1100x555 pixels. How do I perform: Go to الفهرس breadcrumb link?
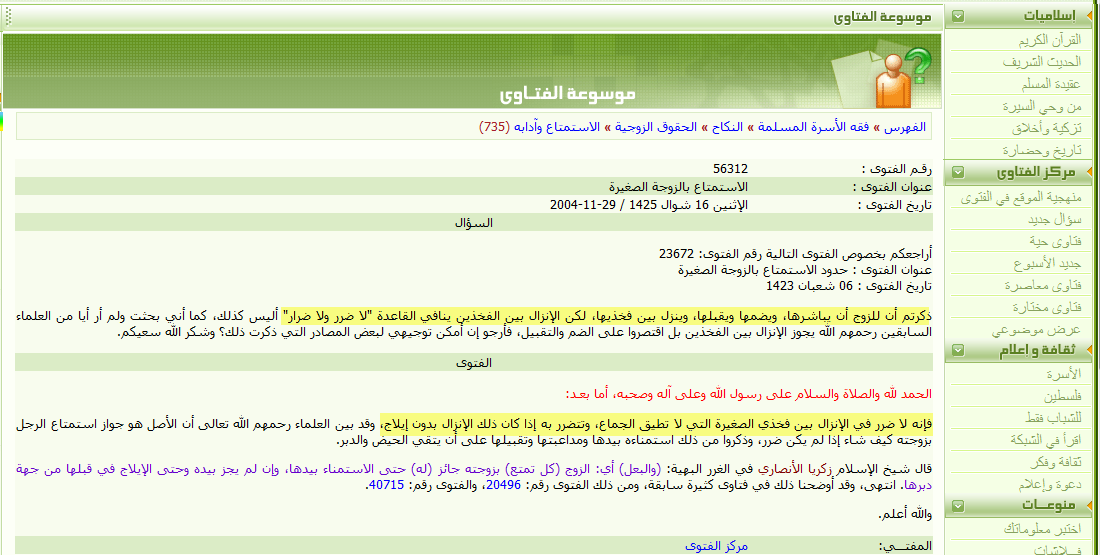click(904, 127)
